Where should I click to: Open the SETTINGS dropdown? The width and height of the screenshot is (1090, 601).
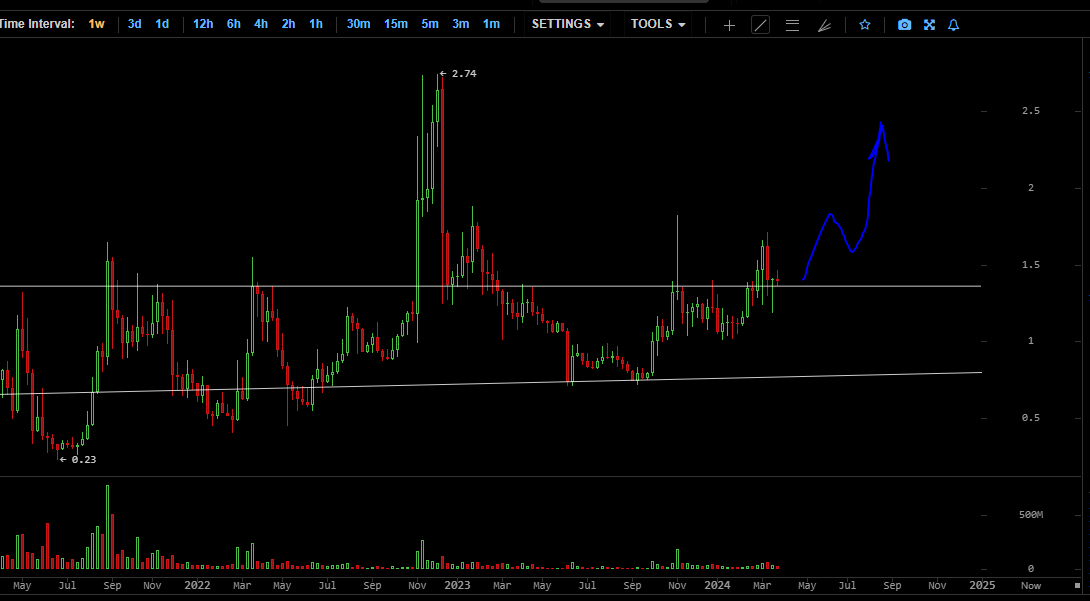pos(568,24)
